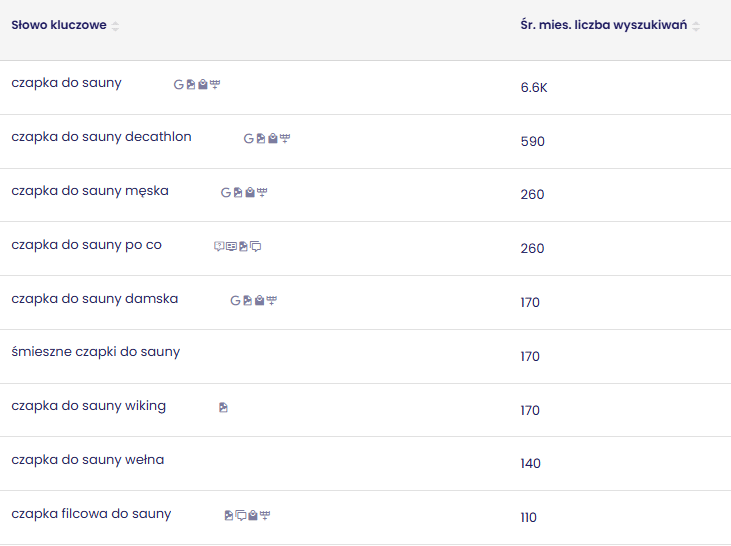Click shopping bag icon for 'czapka filcowa do sauny'

click(253, 515)
